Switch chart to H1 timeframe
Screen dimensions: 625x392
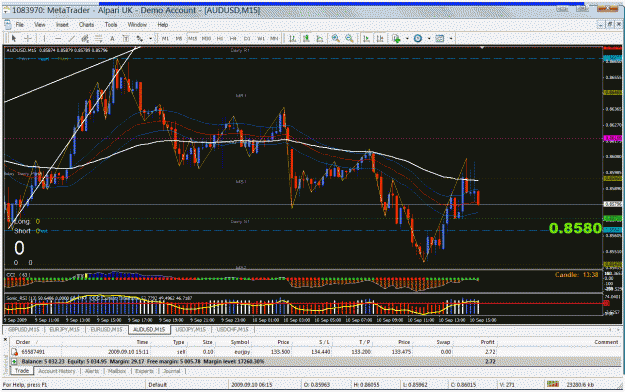[220, 38]
